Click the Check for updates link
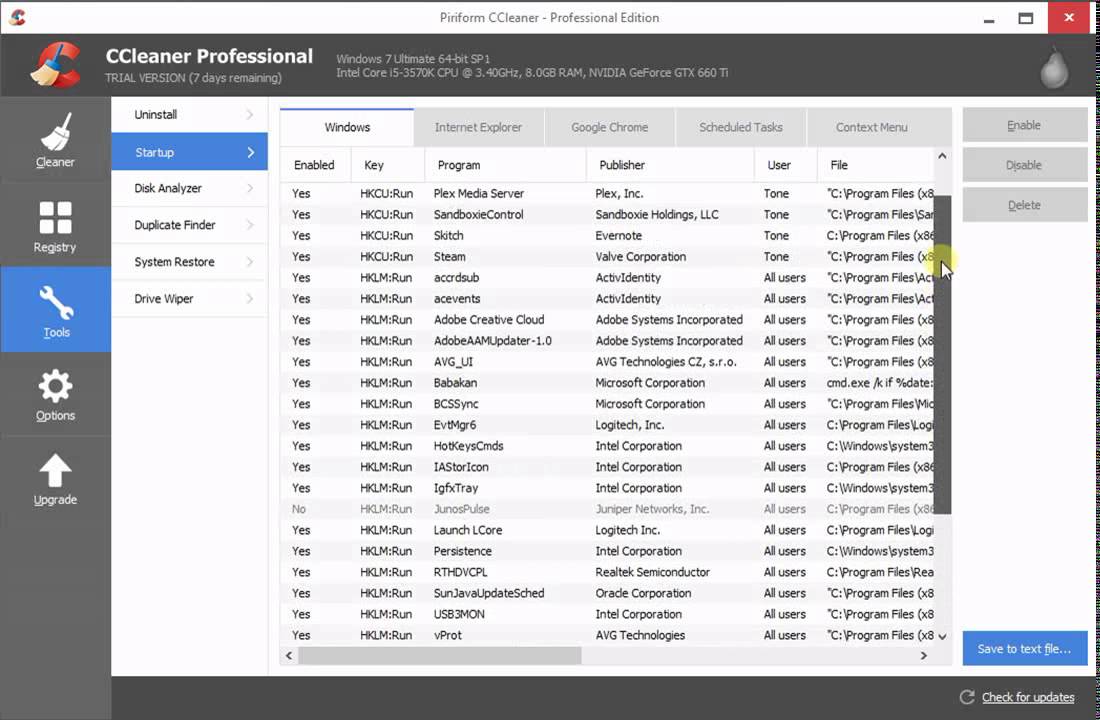This screenshot has height=720, width=1100. (x=1028, y=697)
